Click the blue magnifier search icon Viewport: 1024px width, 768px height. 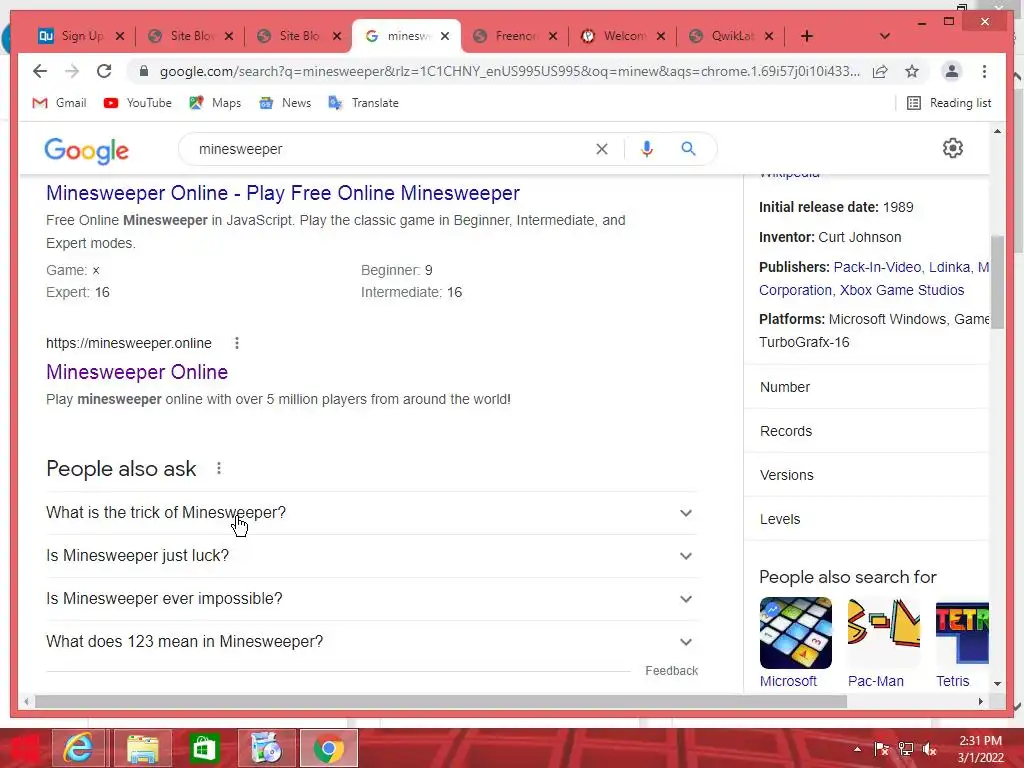pos(688,149)
